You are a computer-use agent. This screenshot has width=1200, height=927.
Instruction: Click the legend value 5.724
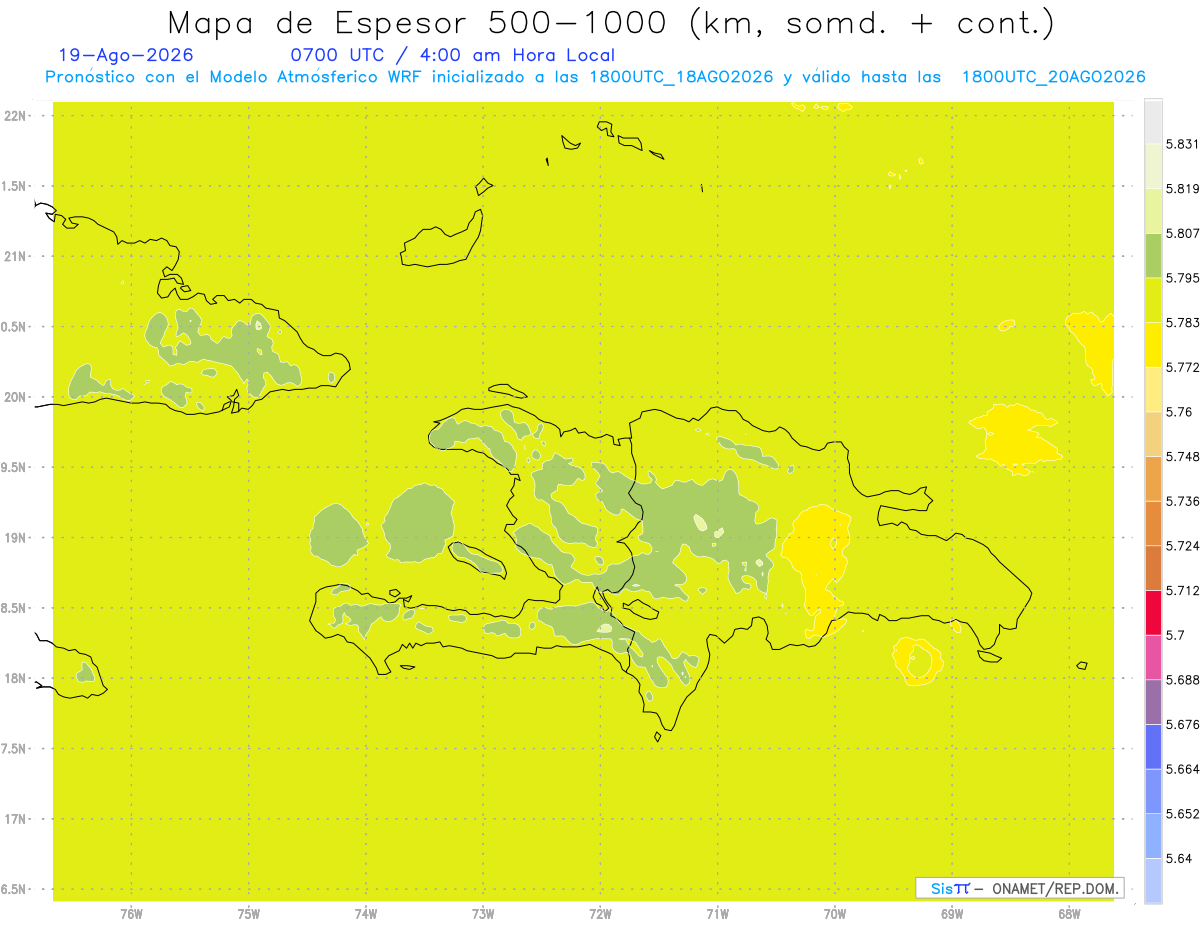1182,546
